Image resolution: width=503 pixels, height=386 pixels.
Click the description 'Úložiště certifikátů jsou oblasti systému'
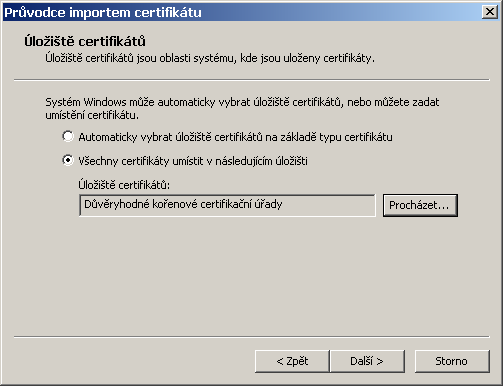(210, 58)
